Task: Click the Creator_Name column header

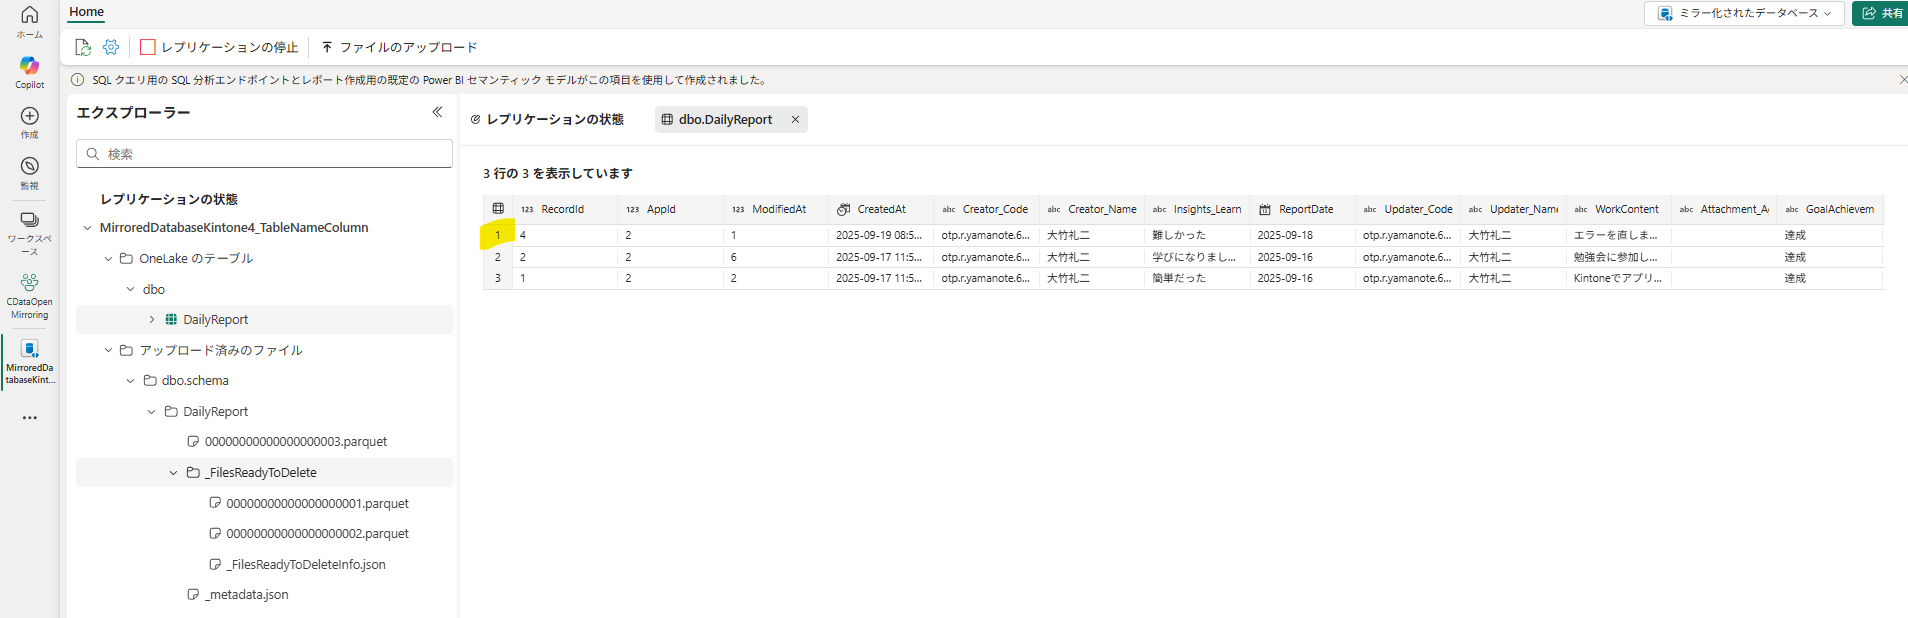Action: point(1092,209)
